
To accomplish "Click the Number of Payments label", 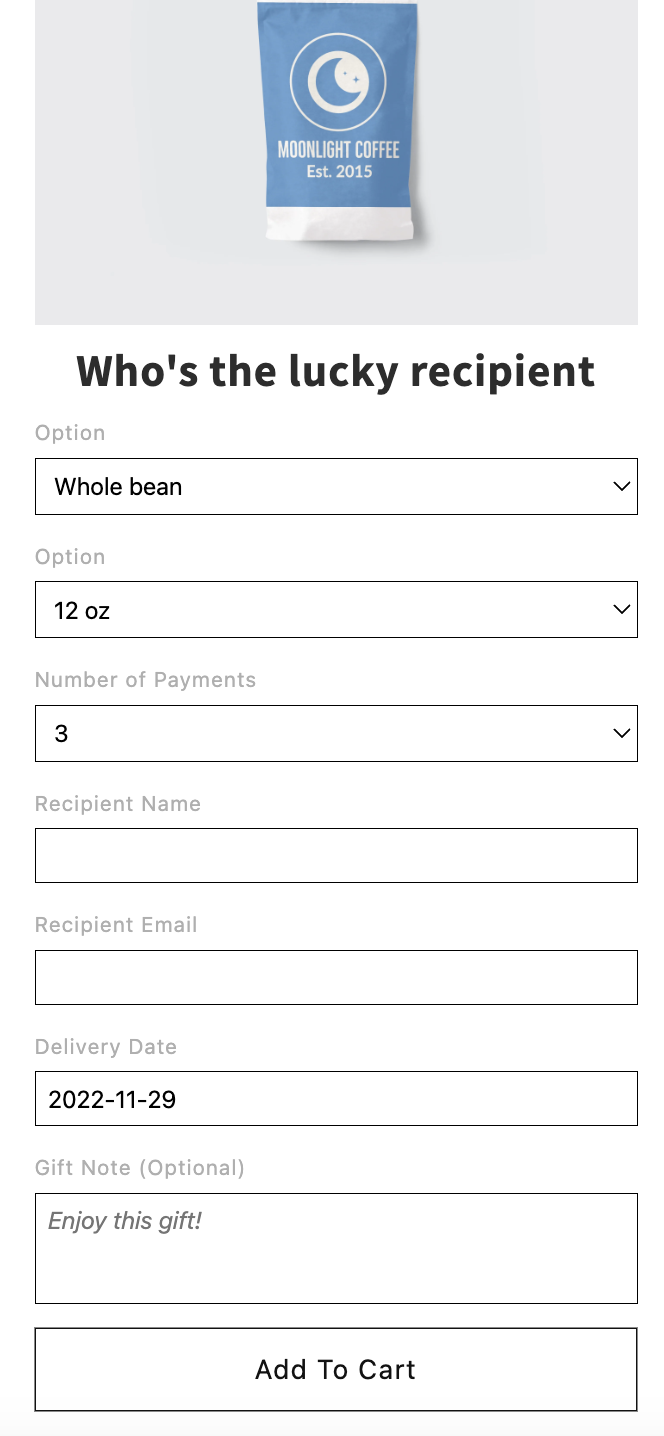I will click(146, 680).
